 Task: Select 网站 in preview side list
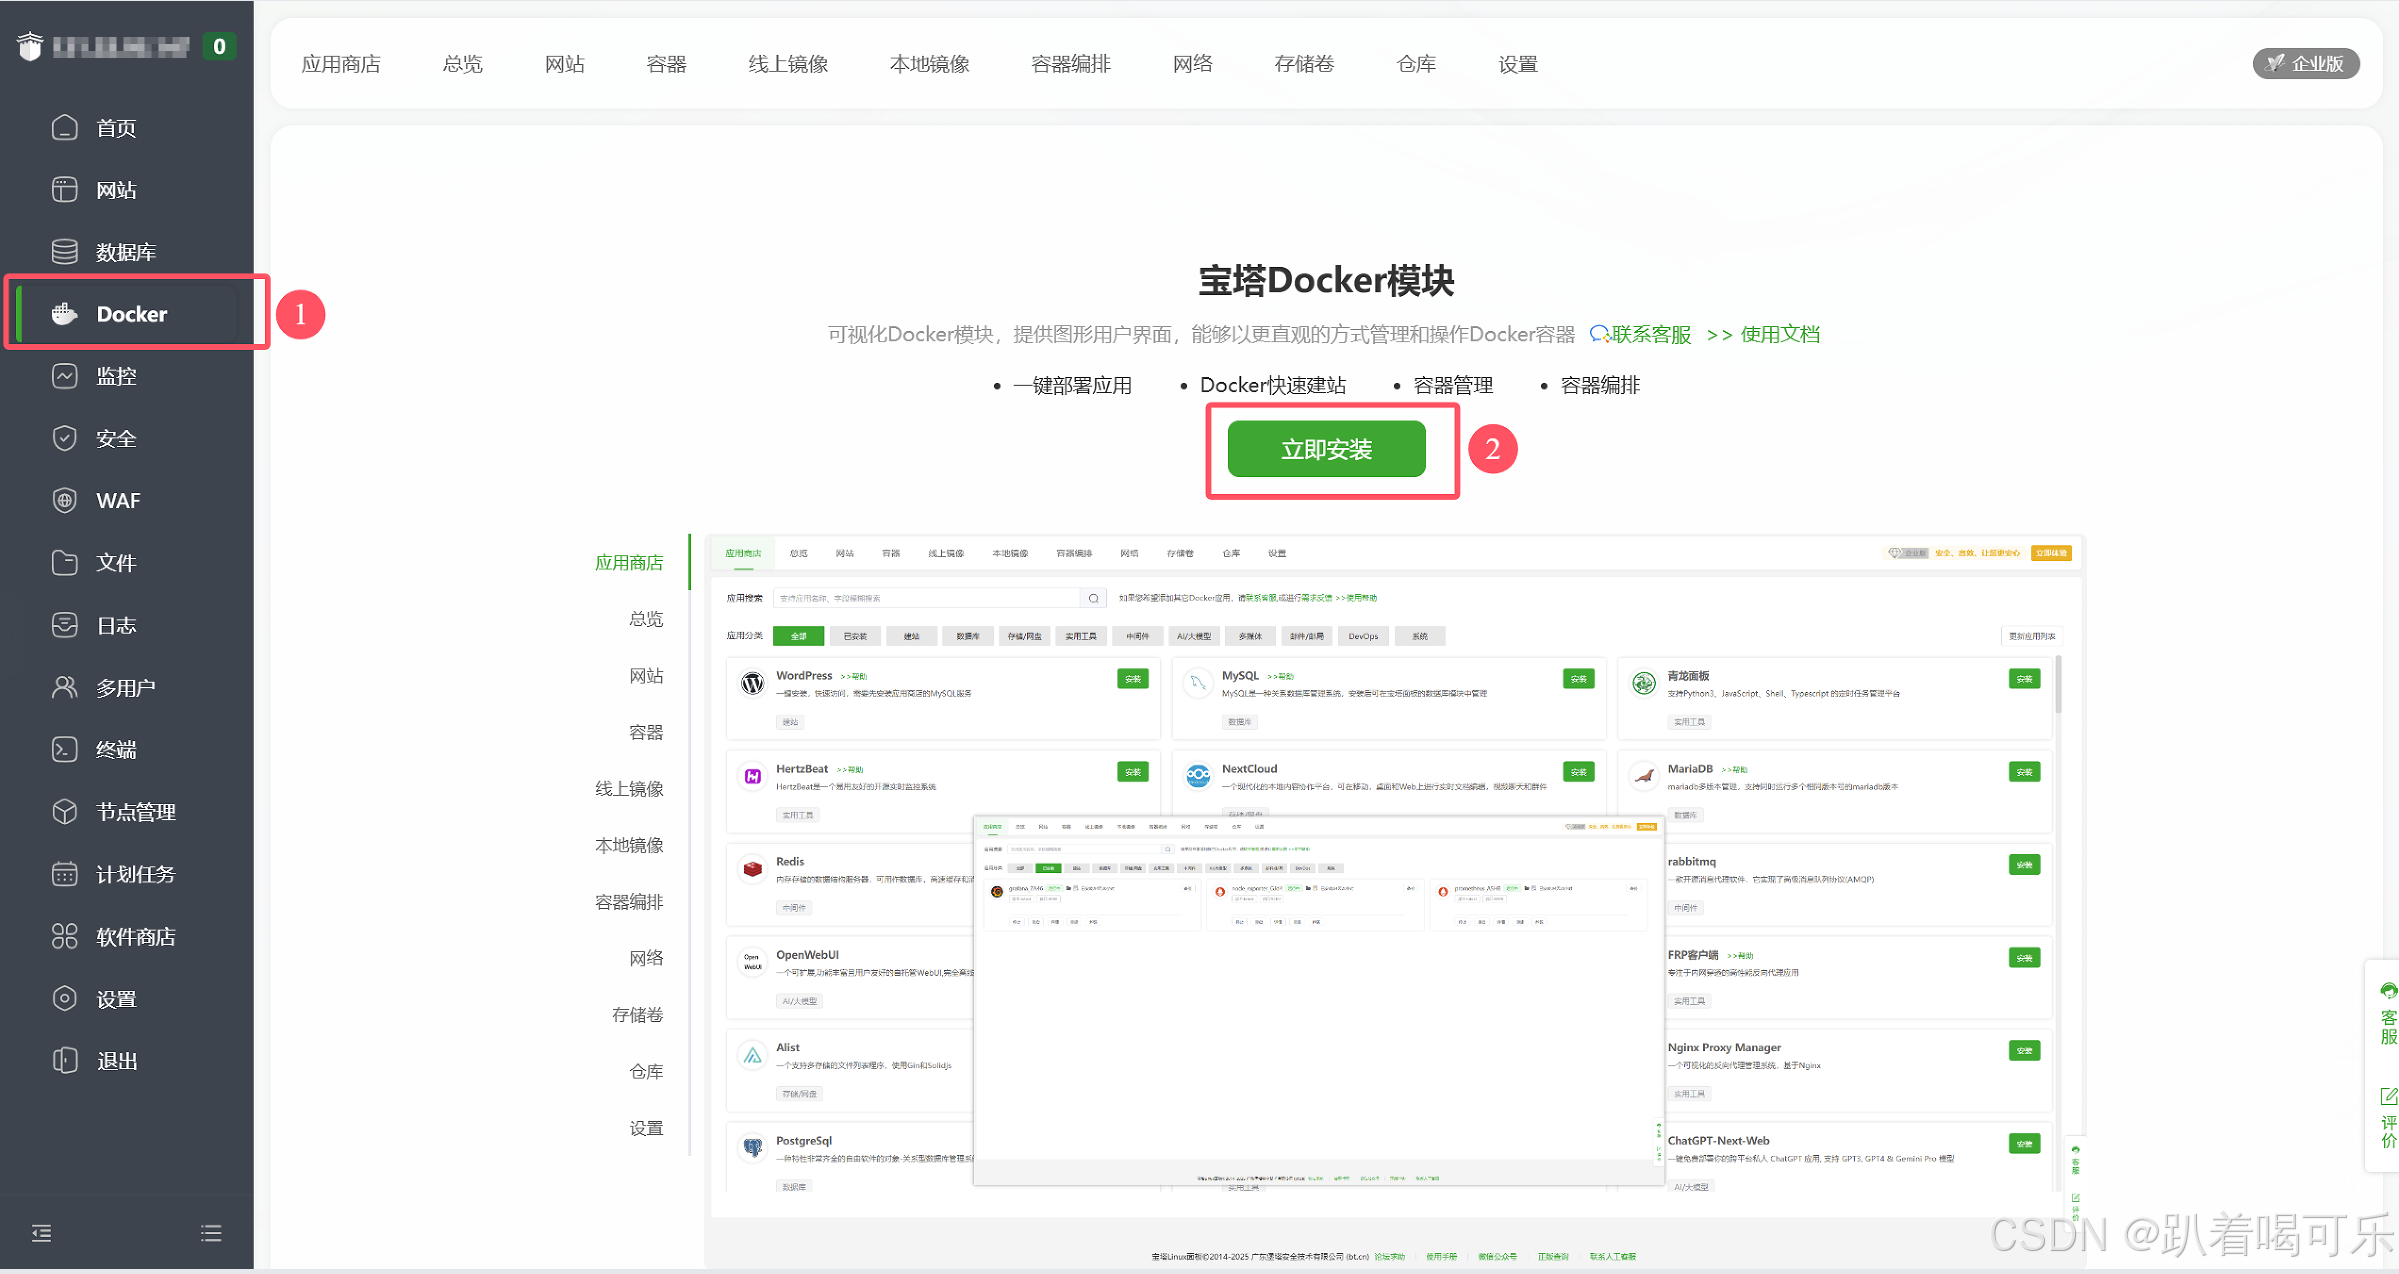(646, 676)
